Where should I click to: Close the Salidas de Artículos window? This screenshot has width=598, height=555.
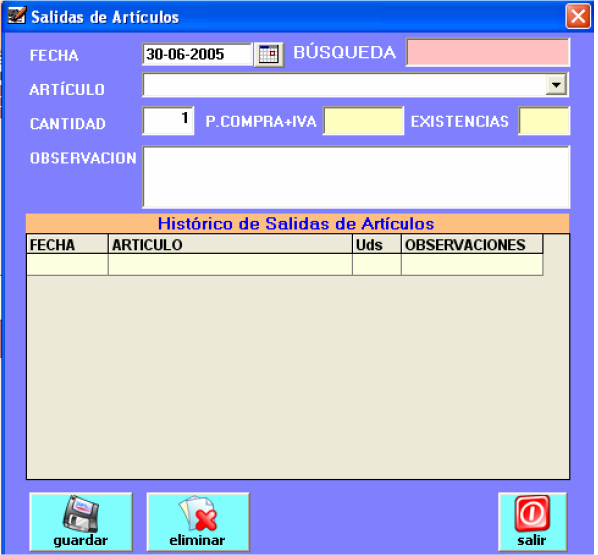click(x=578, y=16)
